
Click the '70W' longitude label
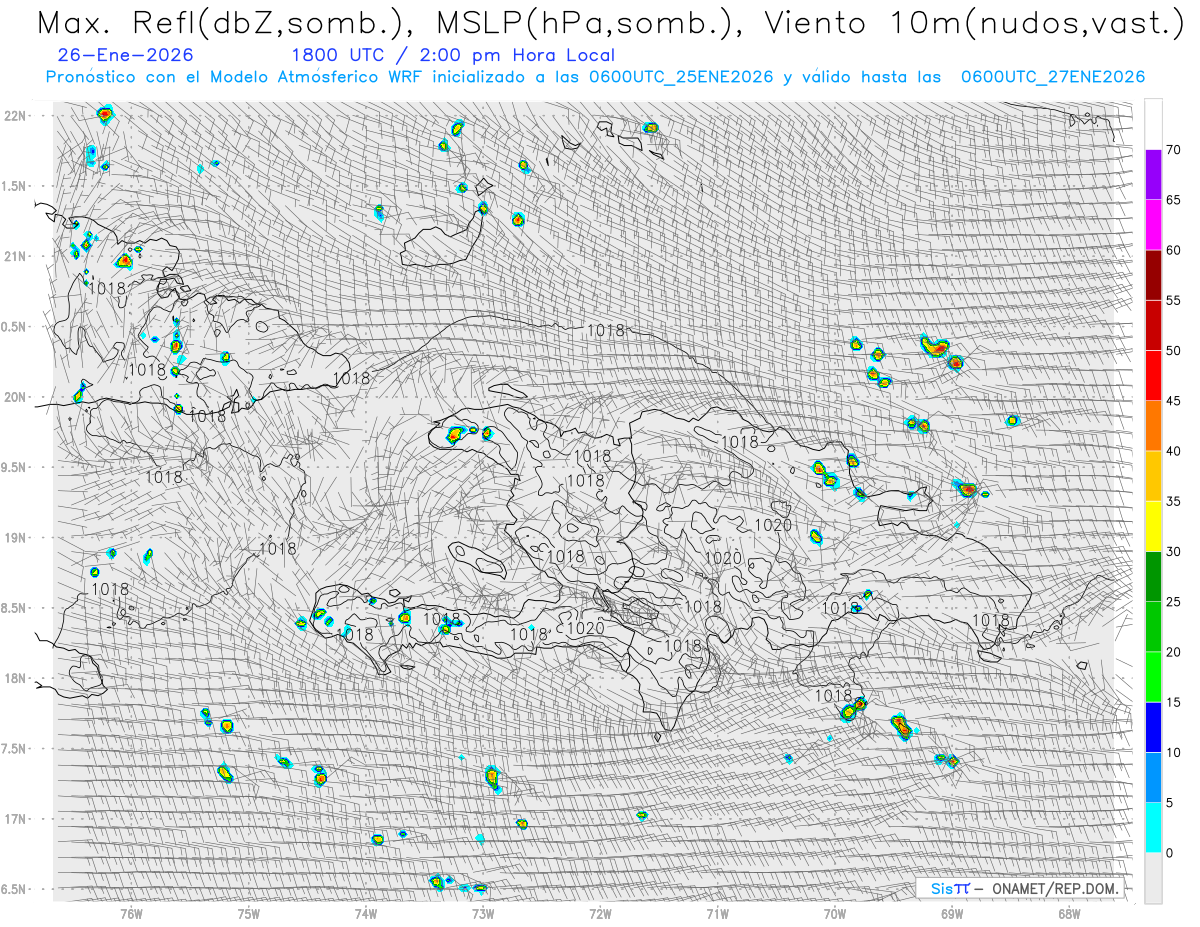click(834, 912)
